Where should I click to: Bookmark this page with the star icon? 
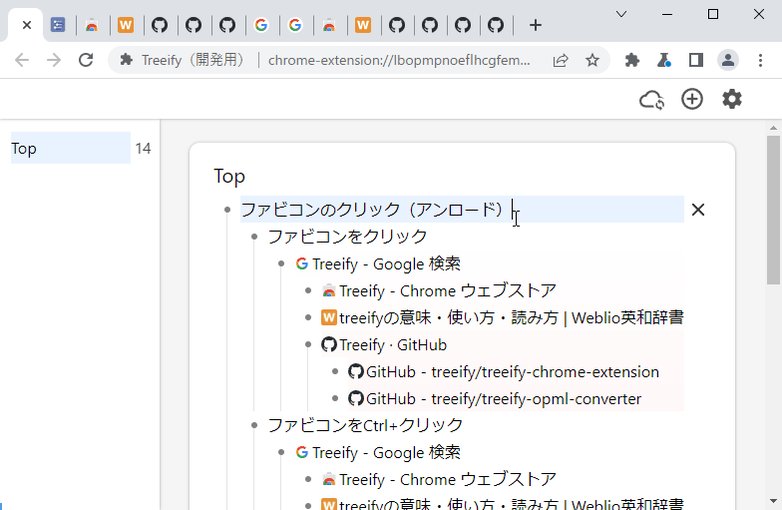(x=592, y=60)
